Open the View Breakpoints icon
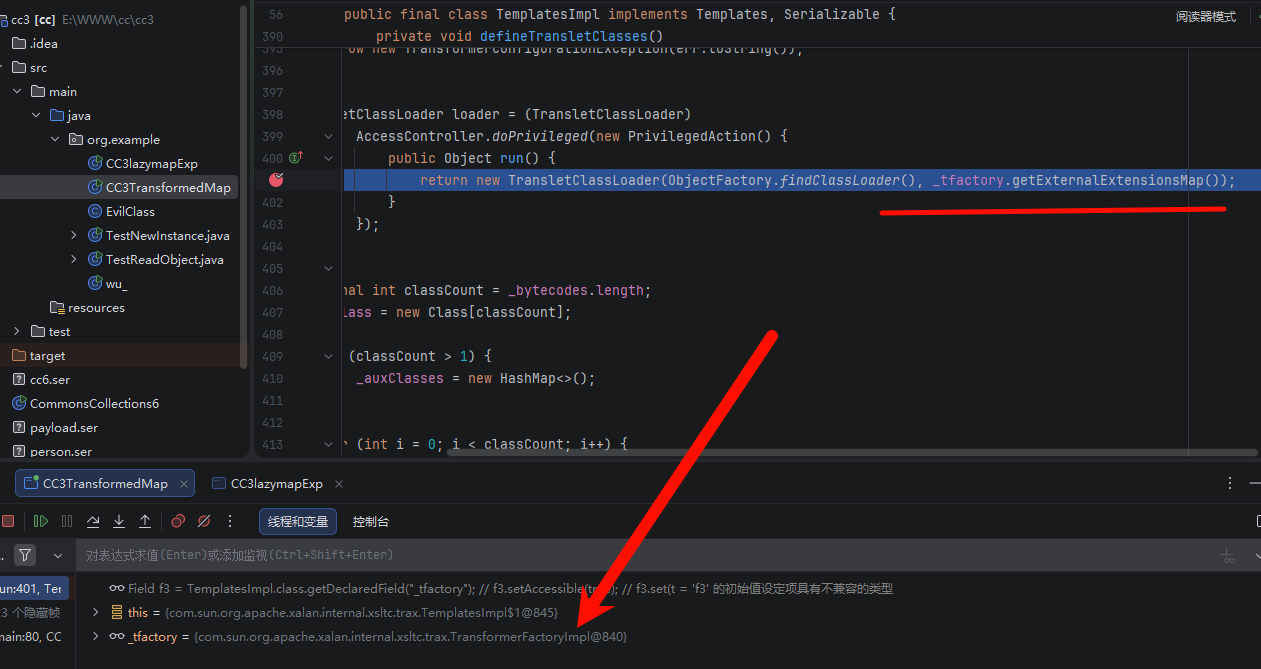 pyautogui.click(x=178, y=521)
